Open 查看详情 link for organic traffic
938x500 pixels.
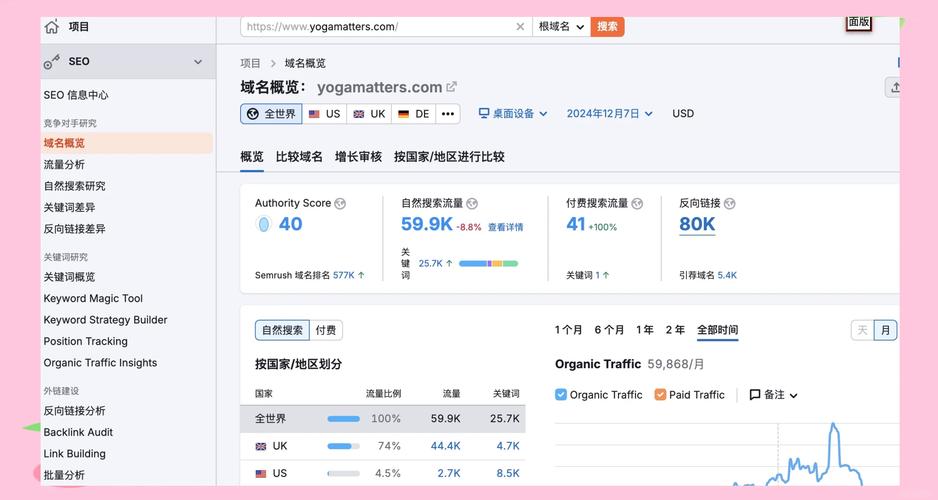pos(505,227)
